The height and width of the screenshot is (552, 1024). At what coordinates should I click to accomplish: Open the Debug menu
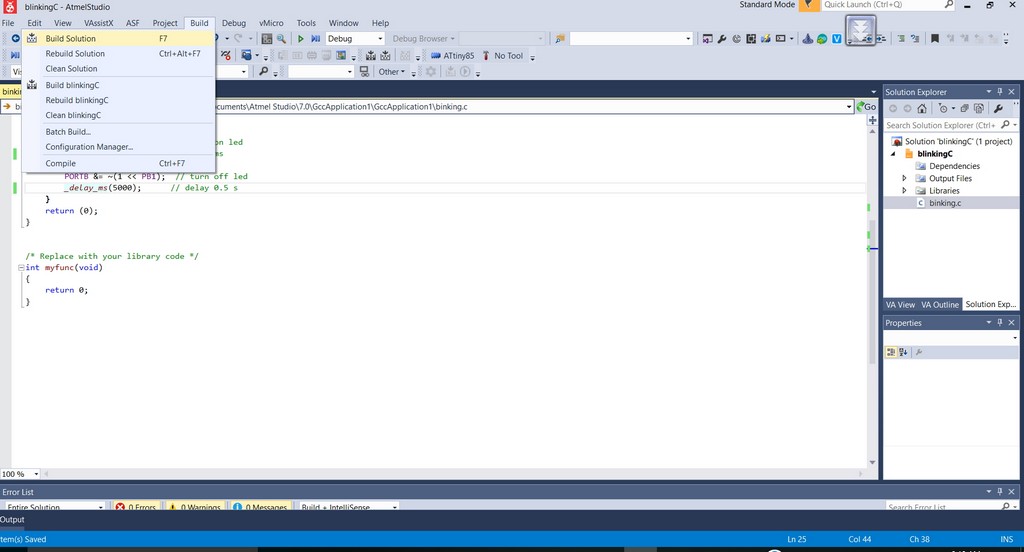tap(233, 23)
